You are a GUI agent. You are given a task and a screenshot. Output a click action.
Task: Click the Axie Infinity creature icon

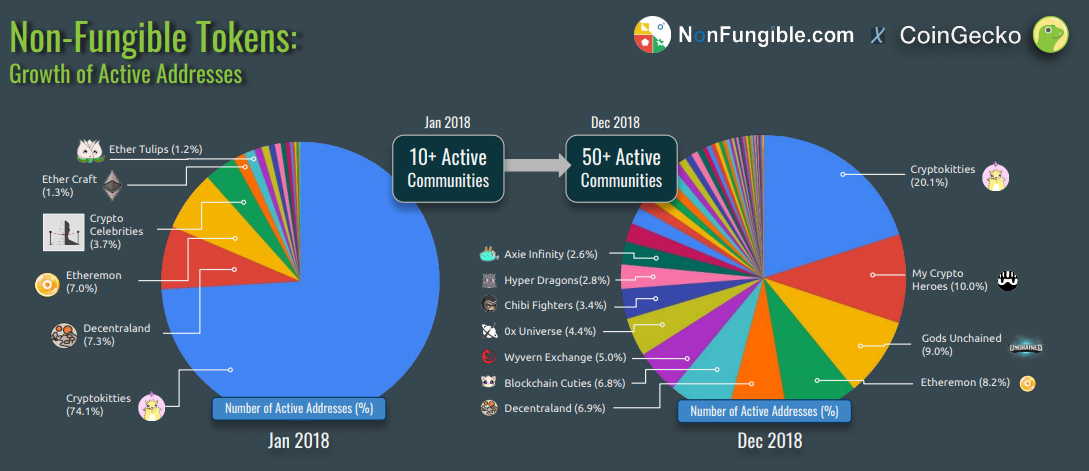tap(489, 254)
